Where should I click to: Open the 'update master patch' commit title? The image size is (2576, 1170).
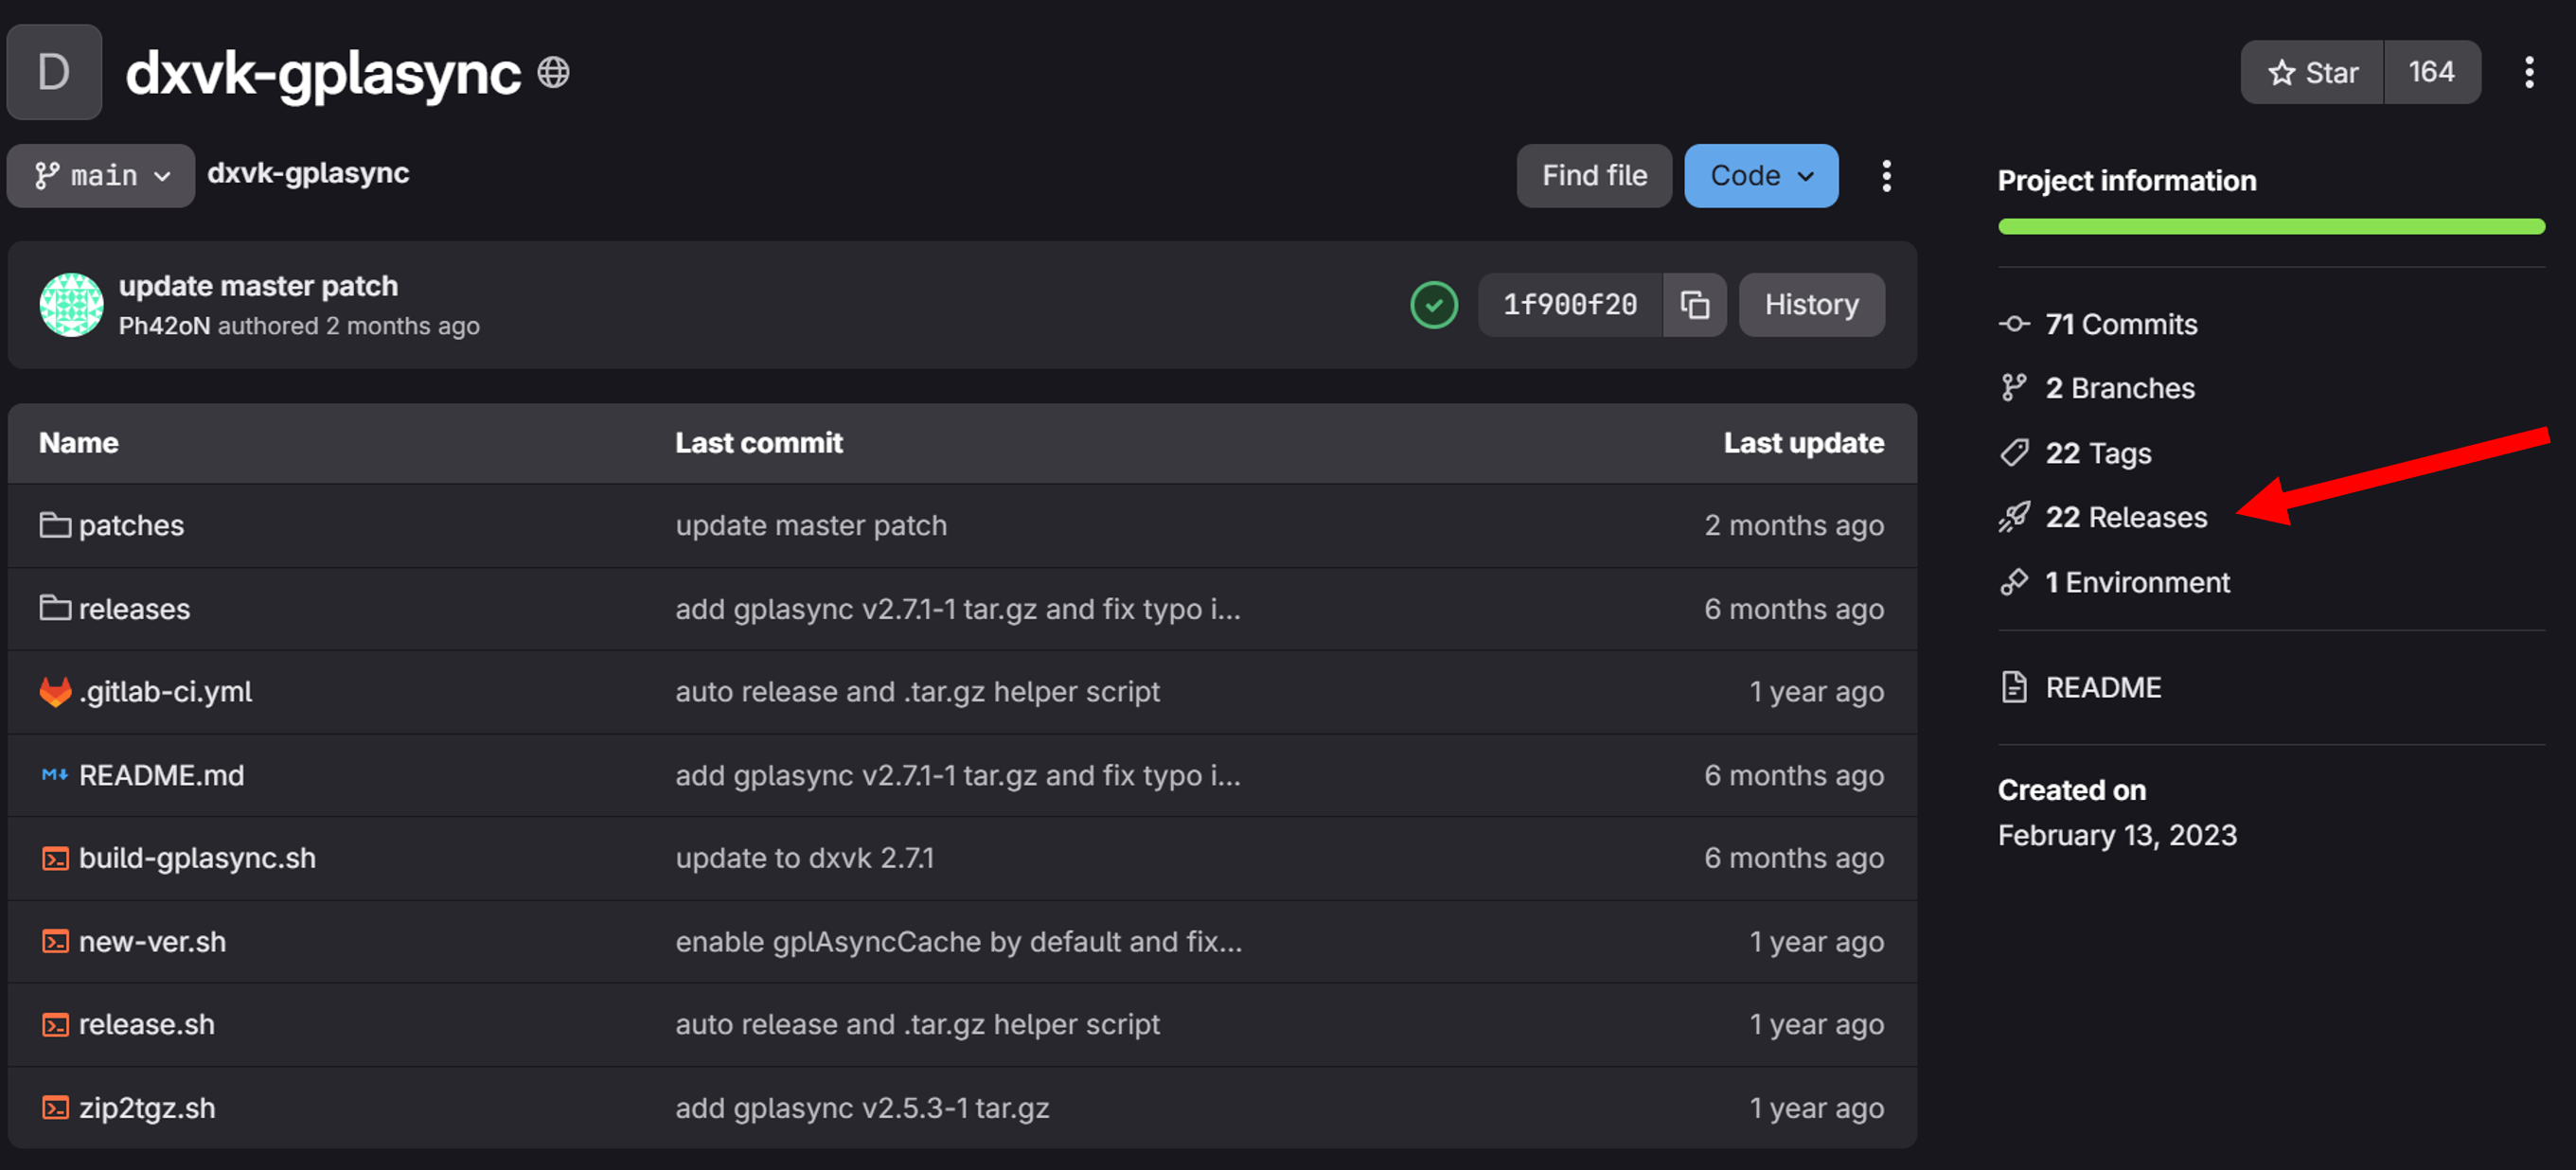coord(258,286)
